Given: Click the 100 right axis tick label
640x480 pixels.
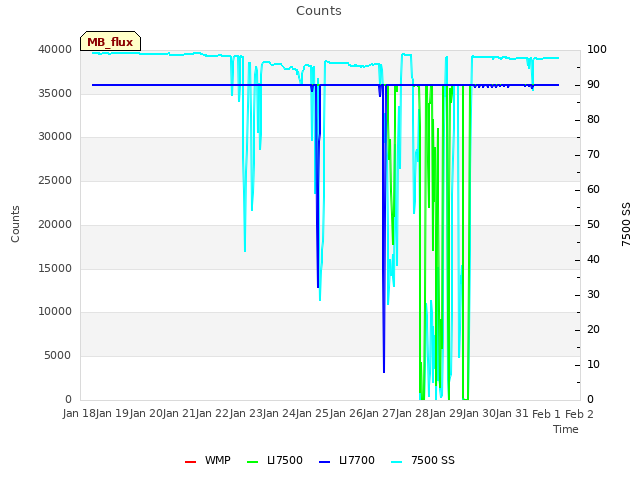Looking at the screenshot, I should (597, 49).
